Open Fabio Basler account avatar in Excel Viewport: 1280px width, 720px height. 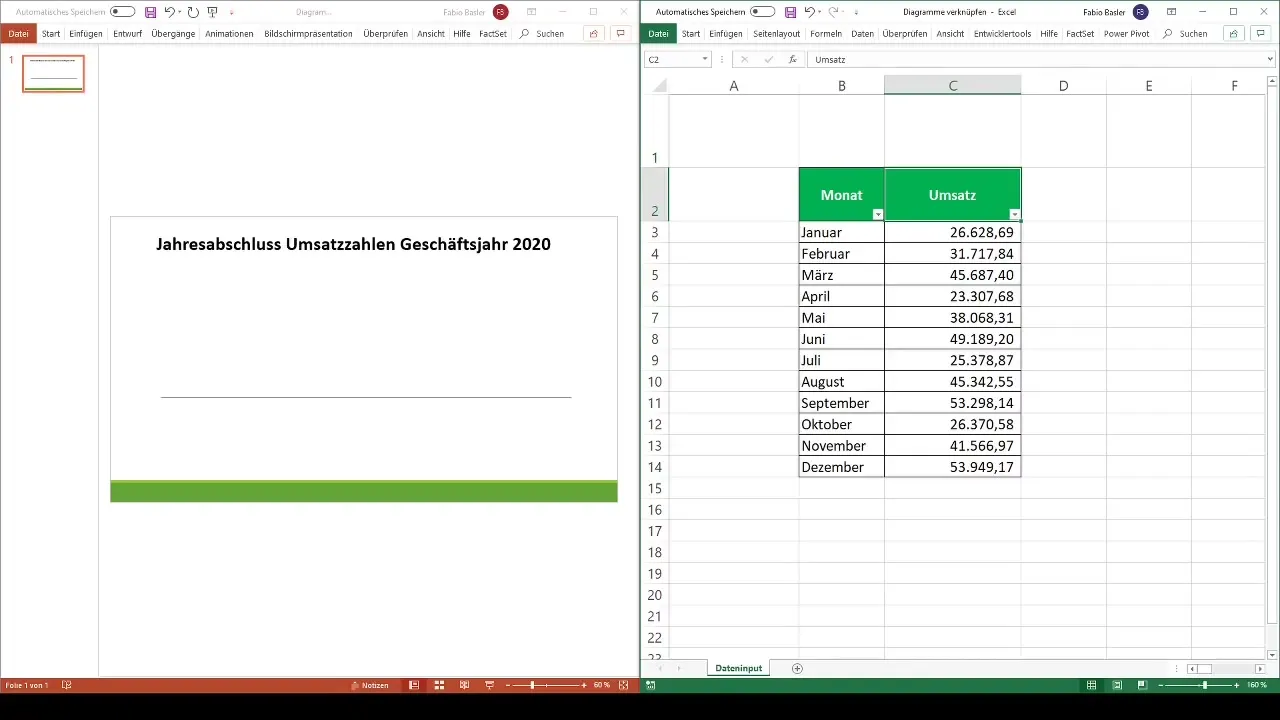1140,12
